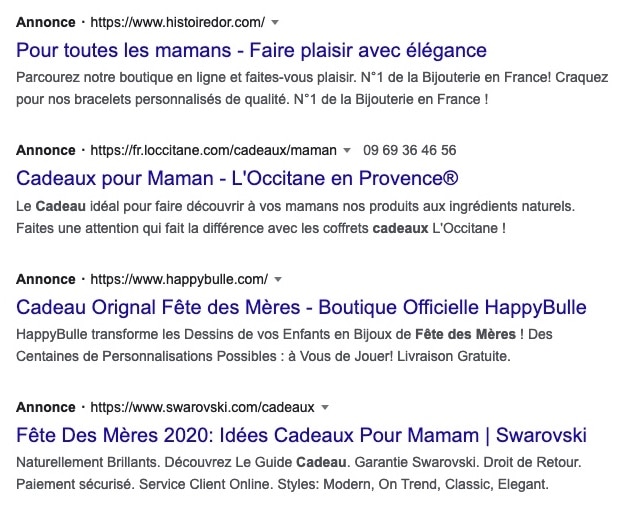Click the "Annonce" label on HappyBulle ad
Image resolution: width=624 pixels, height=509 pixels.
pos(46,278)
